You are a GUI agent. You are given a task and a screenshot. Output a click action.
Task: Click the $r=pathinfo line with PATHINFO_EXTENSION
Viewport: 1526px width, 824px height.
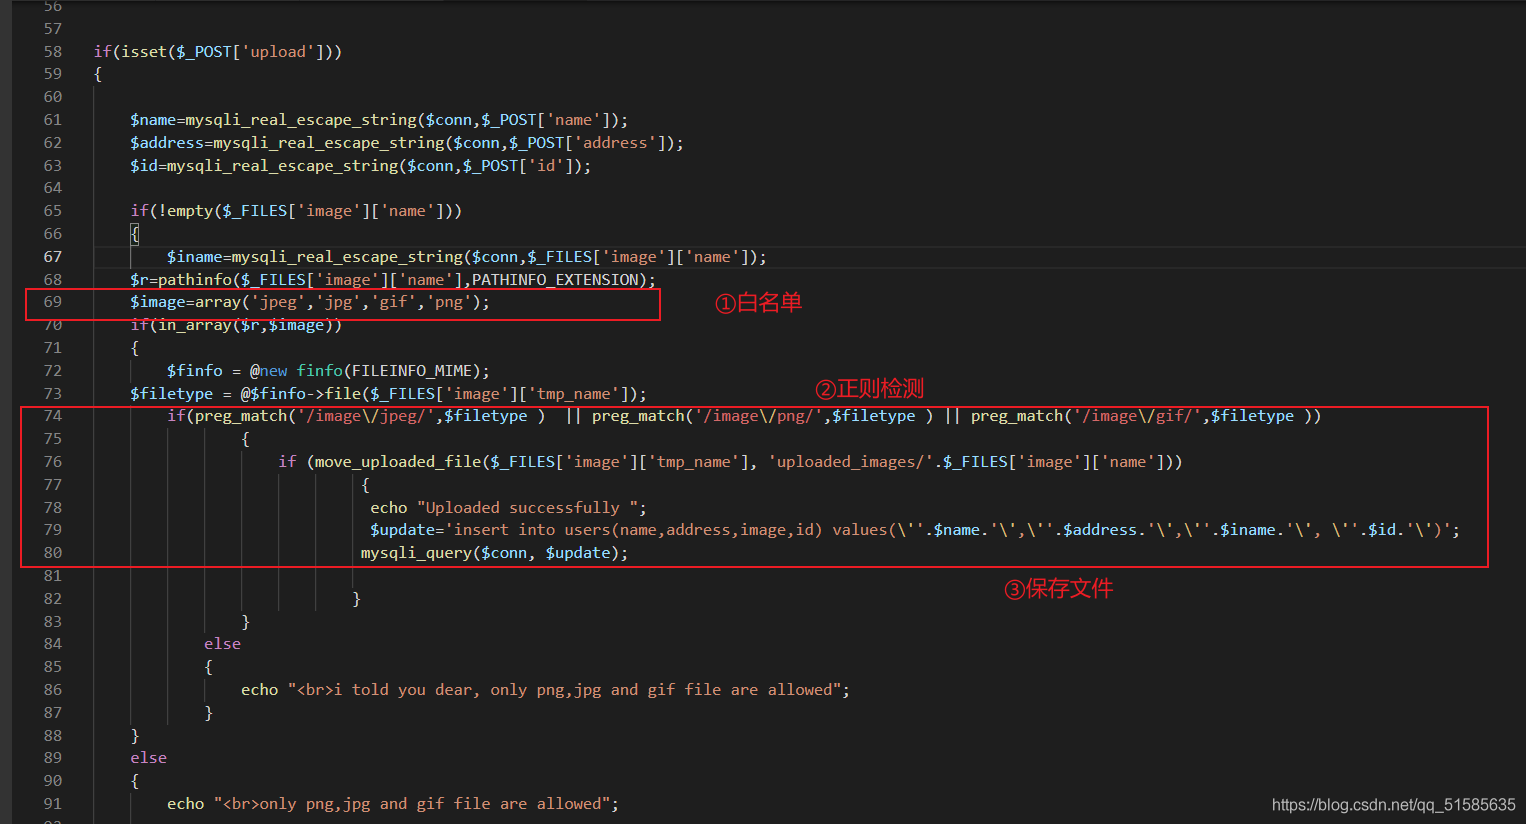393,280
